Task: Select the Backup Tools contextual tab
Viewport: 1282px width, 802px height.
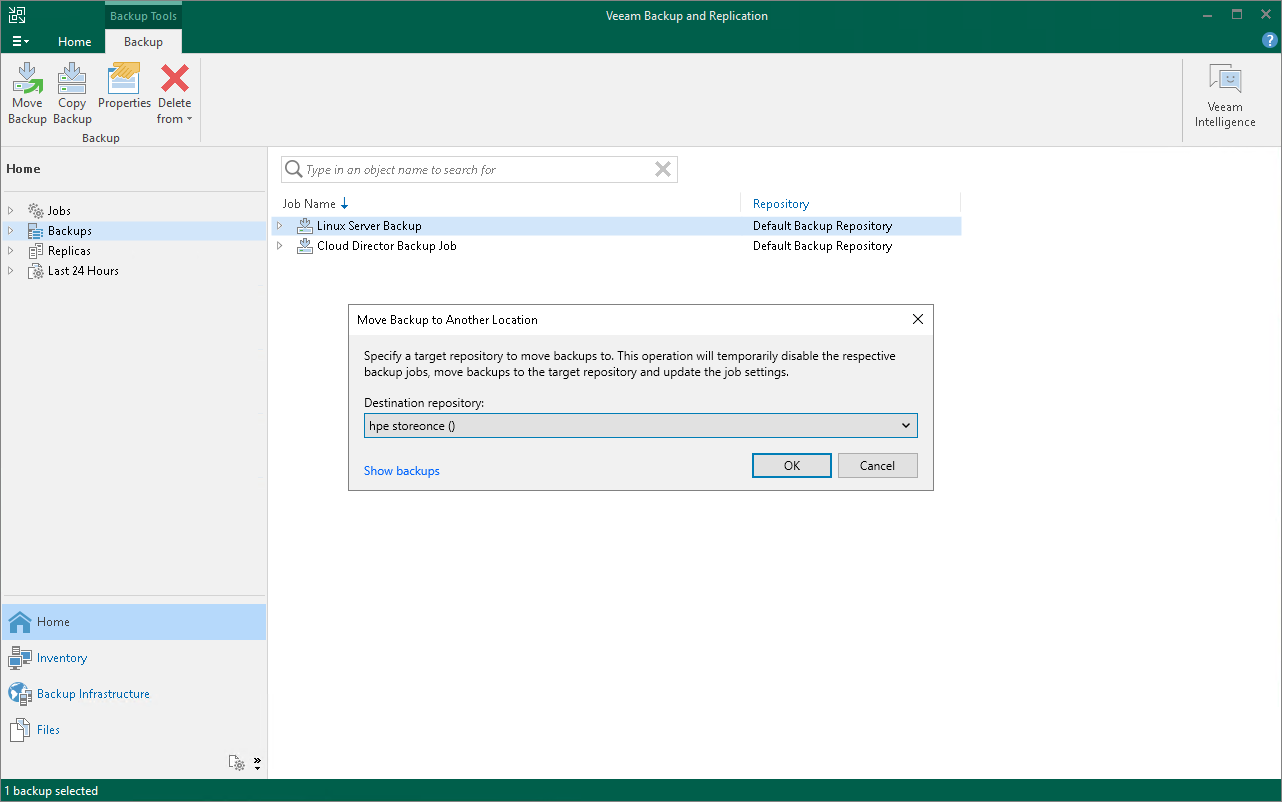Action: coord(142,15)
